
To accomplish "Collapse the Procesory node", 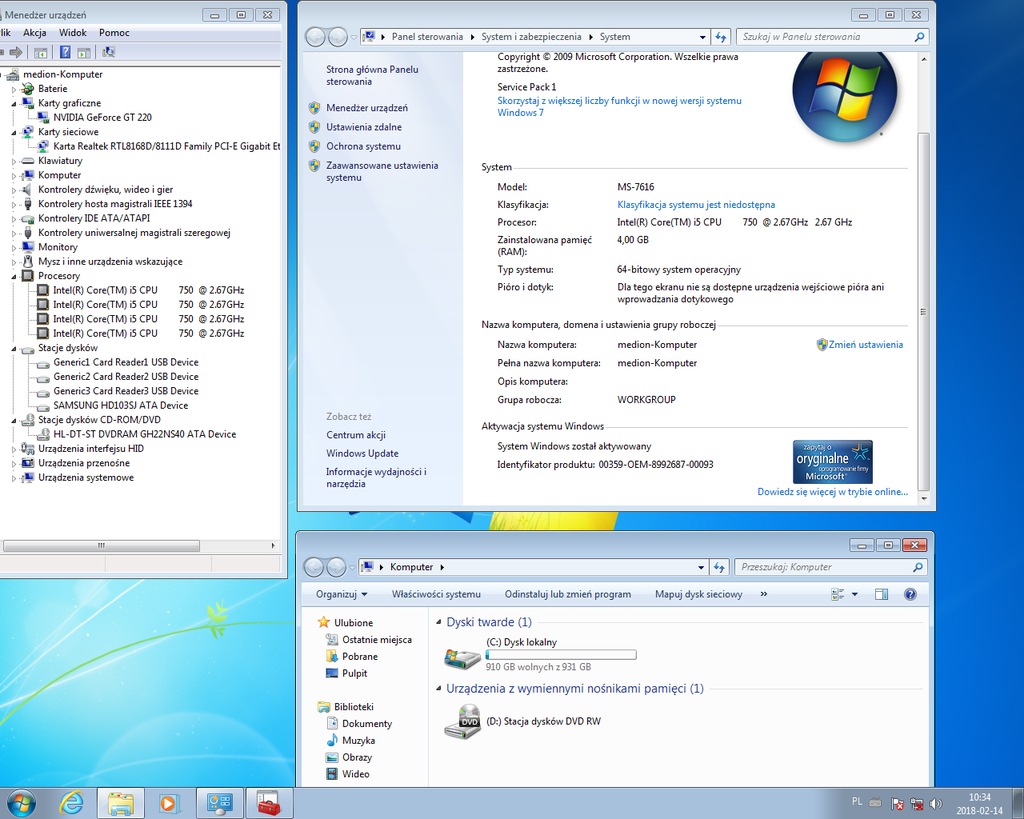I will [14, 276].
